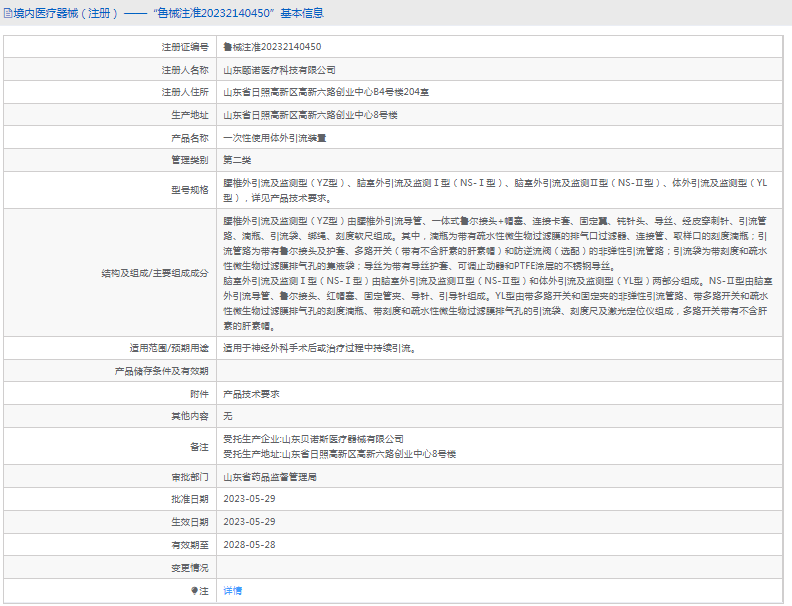Viewport: 792px width, 606px height.
Task: Click the intended use text 适用于神经外科手术后
Action: coord(320,348)
